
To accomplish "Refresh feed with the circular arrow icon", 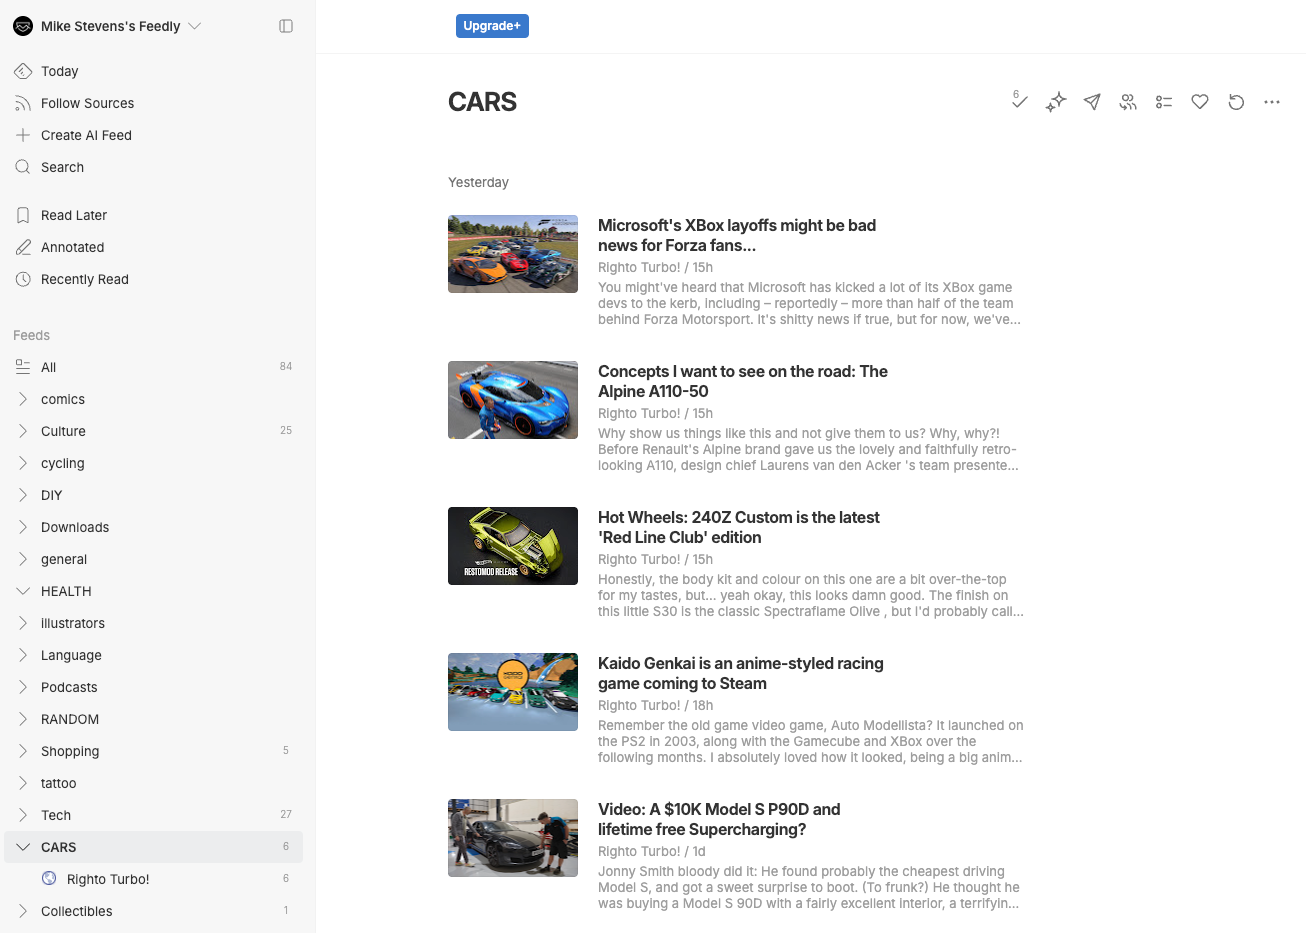I will [x=1236, y=102].
